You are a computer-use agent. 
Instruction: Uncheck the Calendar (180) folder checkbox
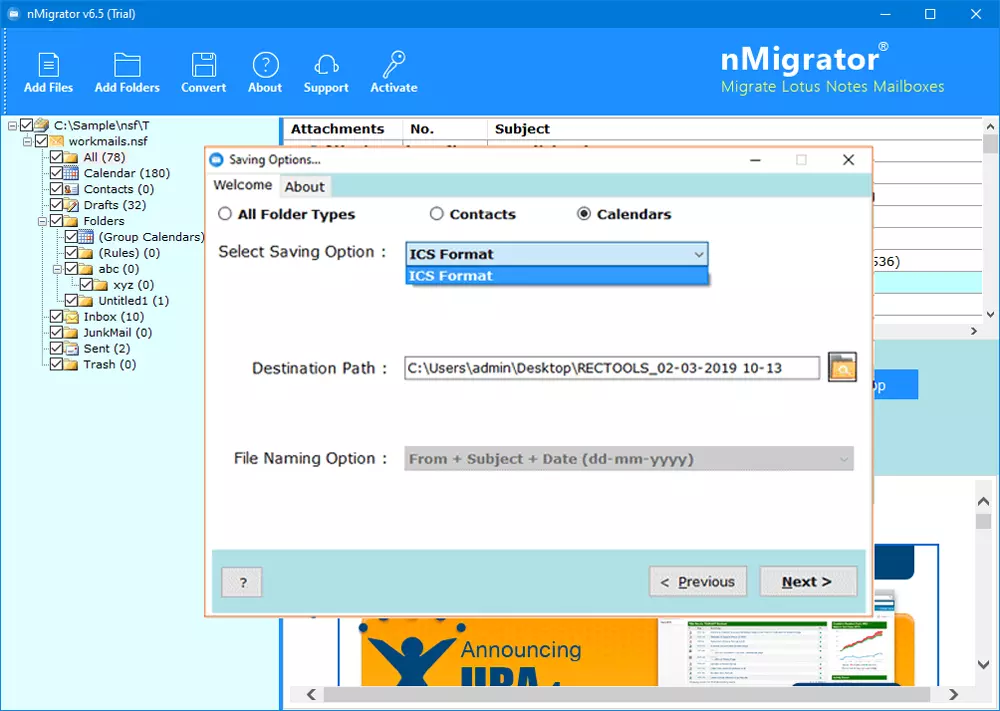(56, 173)
